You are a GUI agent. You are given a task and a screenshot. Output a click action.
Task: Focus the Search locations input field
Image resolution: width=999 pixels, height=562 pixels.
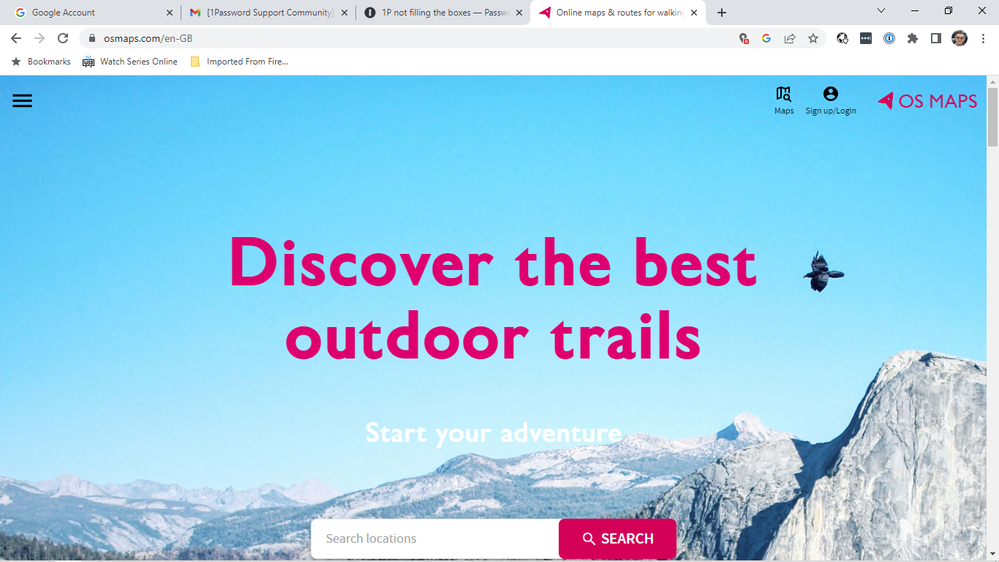tap(435, 538)
